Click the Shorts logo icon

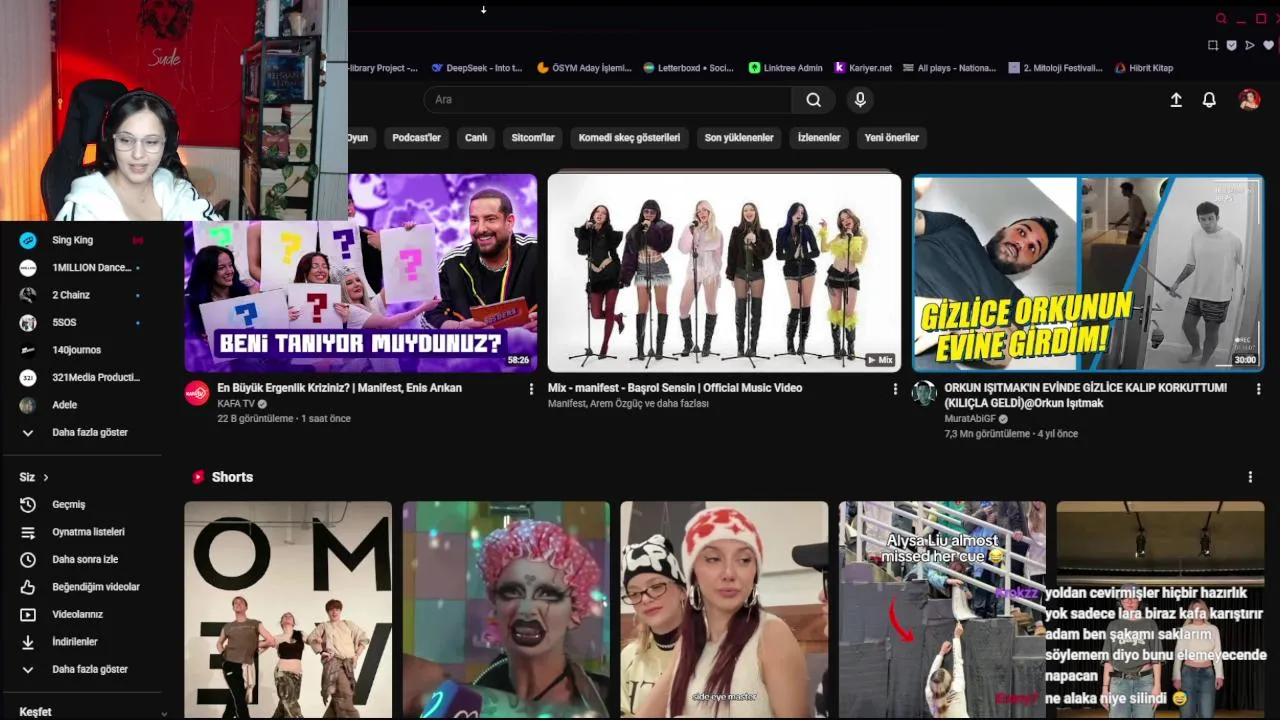coord(198,477)
